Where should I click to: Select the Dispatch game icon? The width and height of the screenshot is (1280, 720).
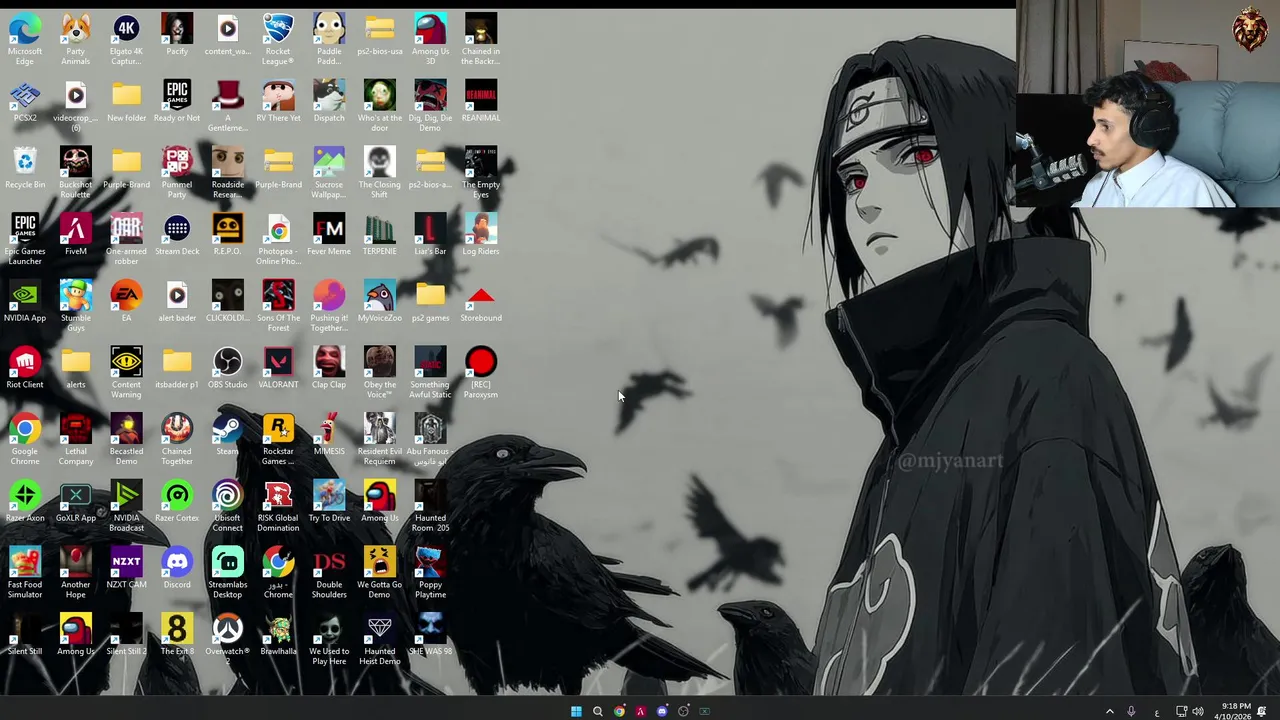(x=329, y=101)
